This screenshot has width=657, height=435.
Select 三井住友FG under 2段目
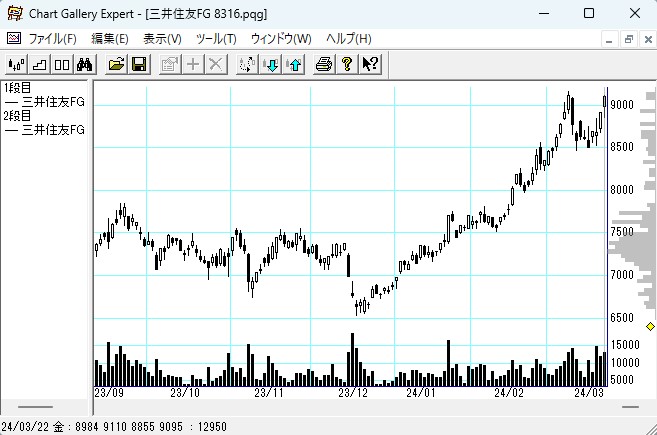[x=52, y=130]
